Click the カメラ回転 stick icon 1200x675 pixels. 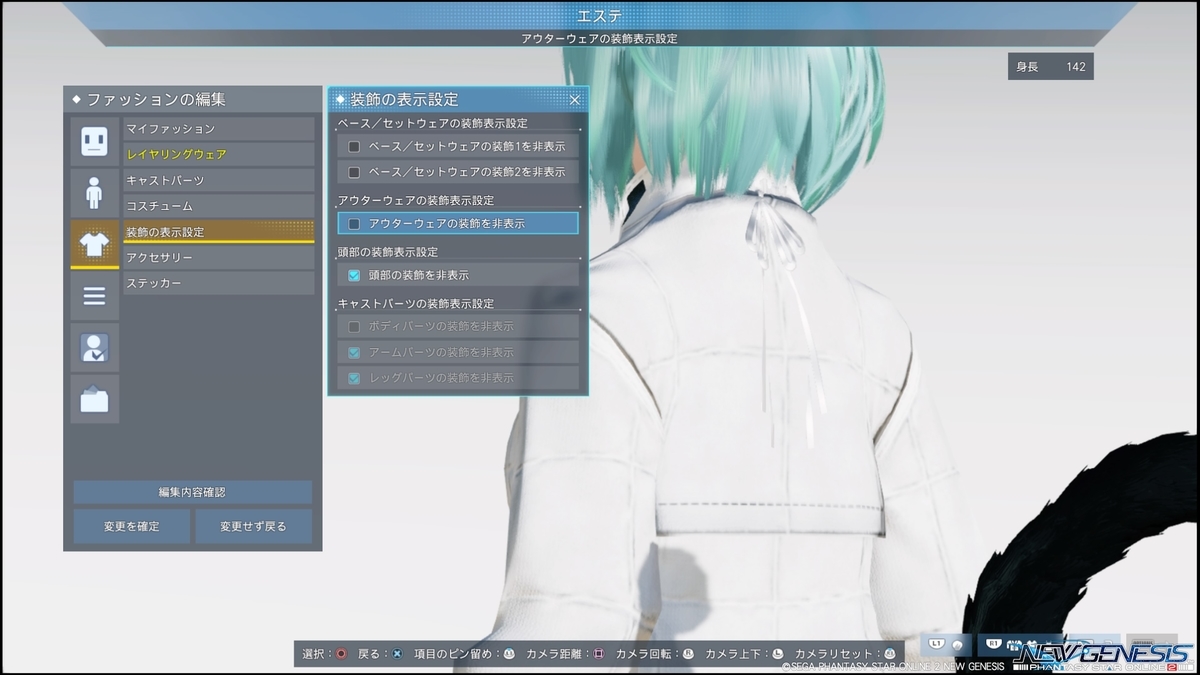(688, 654)
